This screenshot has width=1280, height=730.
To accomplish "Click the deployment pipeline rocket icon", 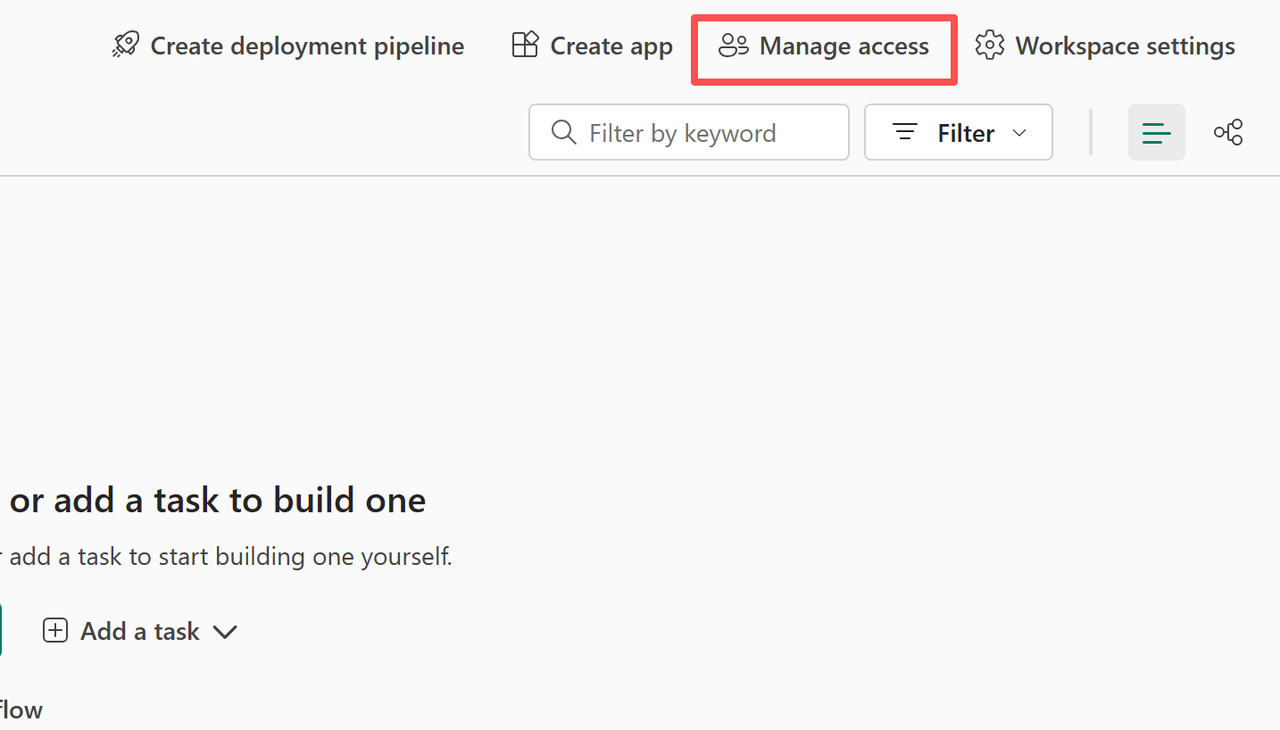I will 125,44.
